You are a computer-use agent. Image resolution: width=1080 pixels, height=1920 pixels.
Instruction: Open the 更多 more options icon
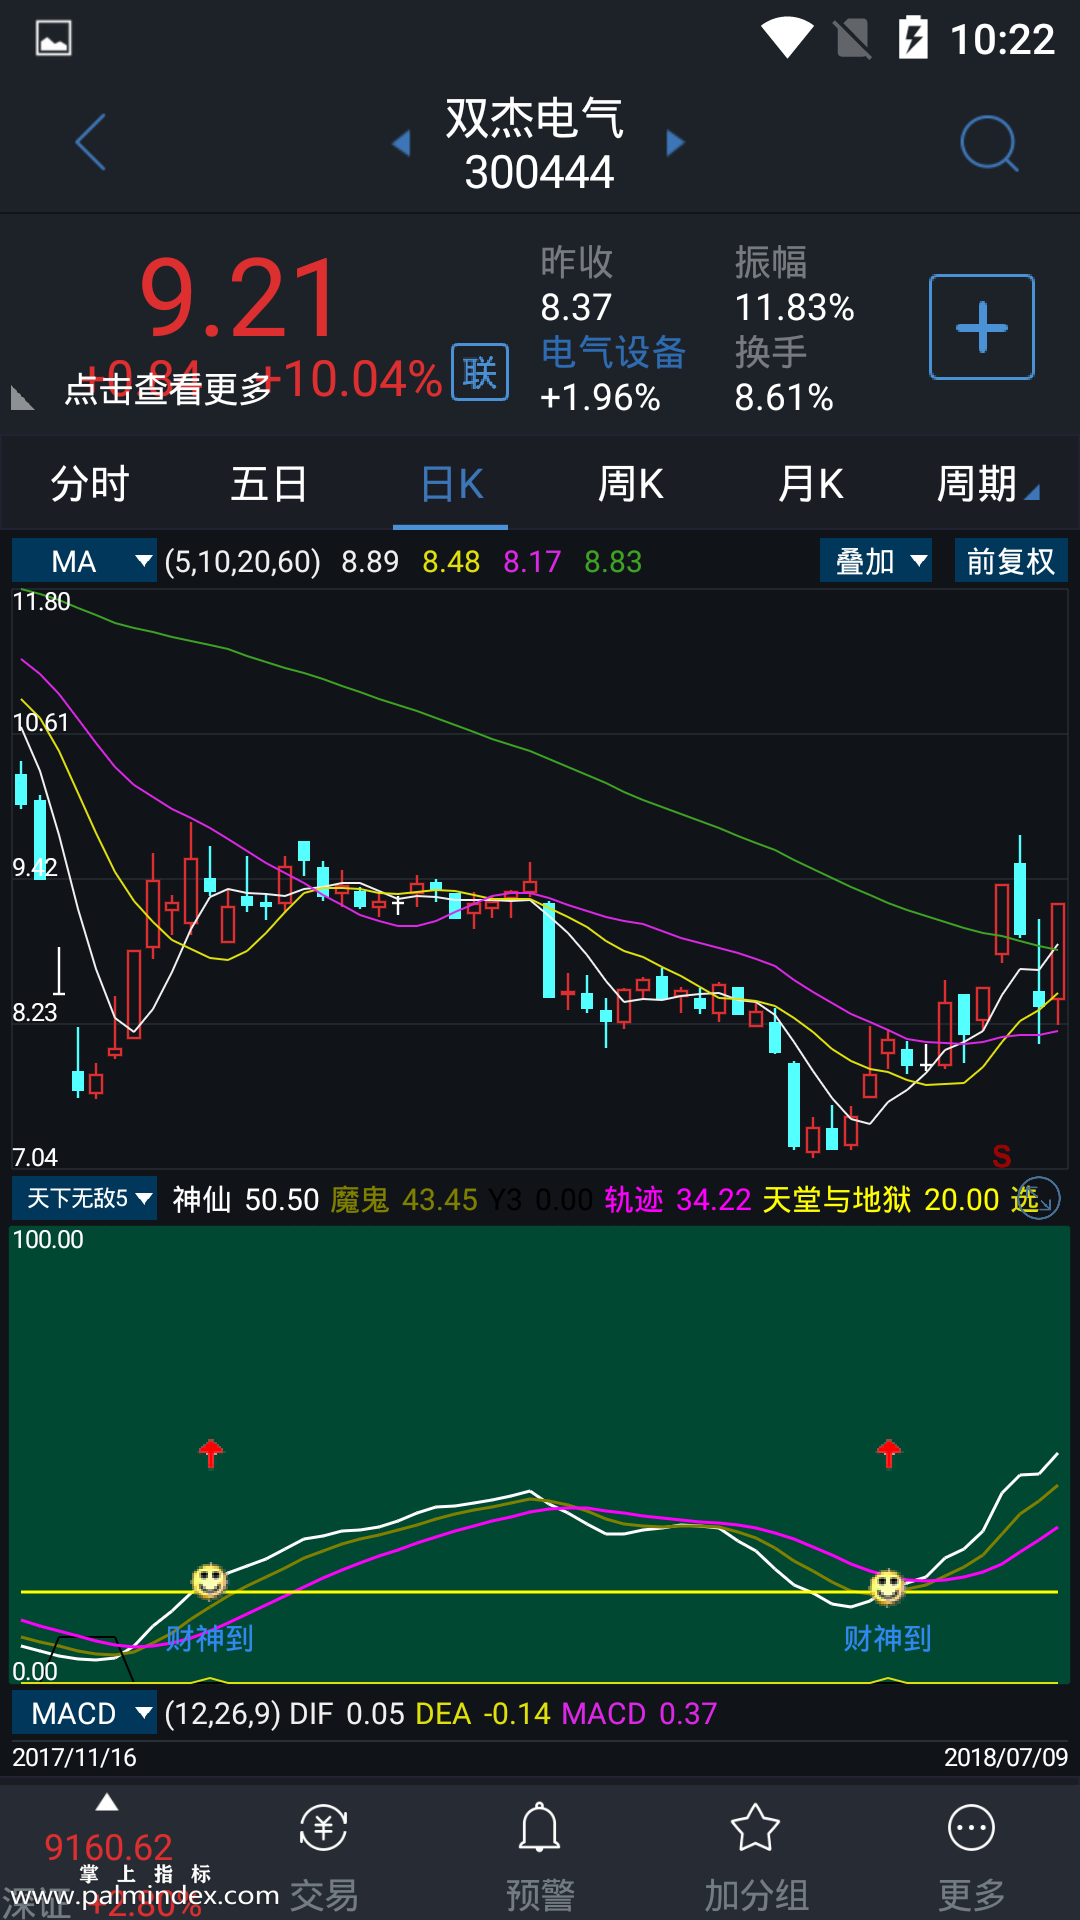click(971, 1858)
